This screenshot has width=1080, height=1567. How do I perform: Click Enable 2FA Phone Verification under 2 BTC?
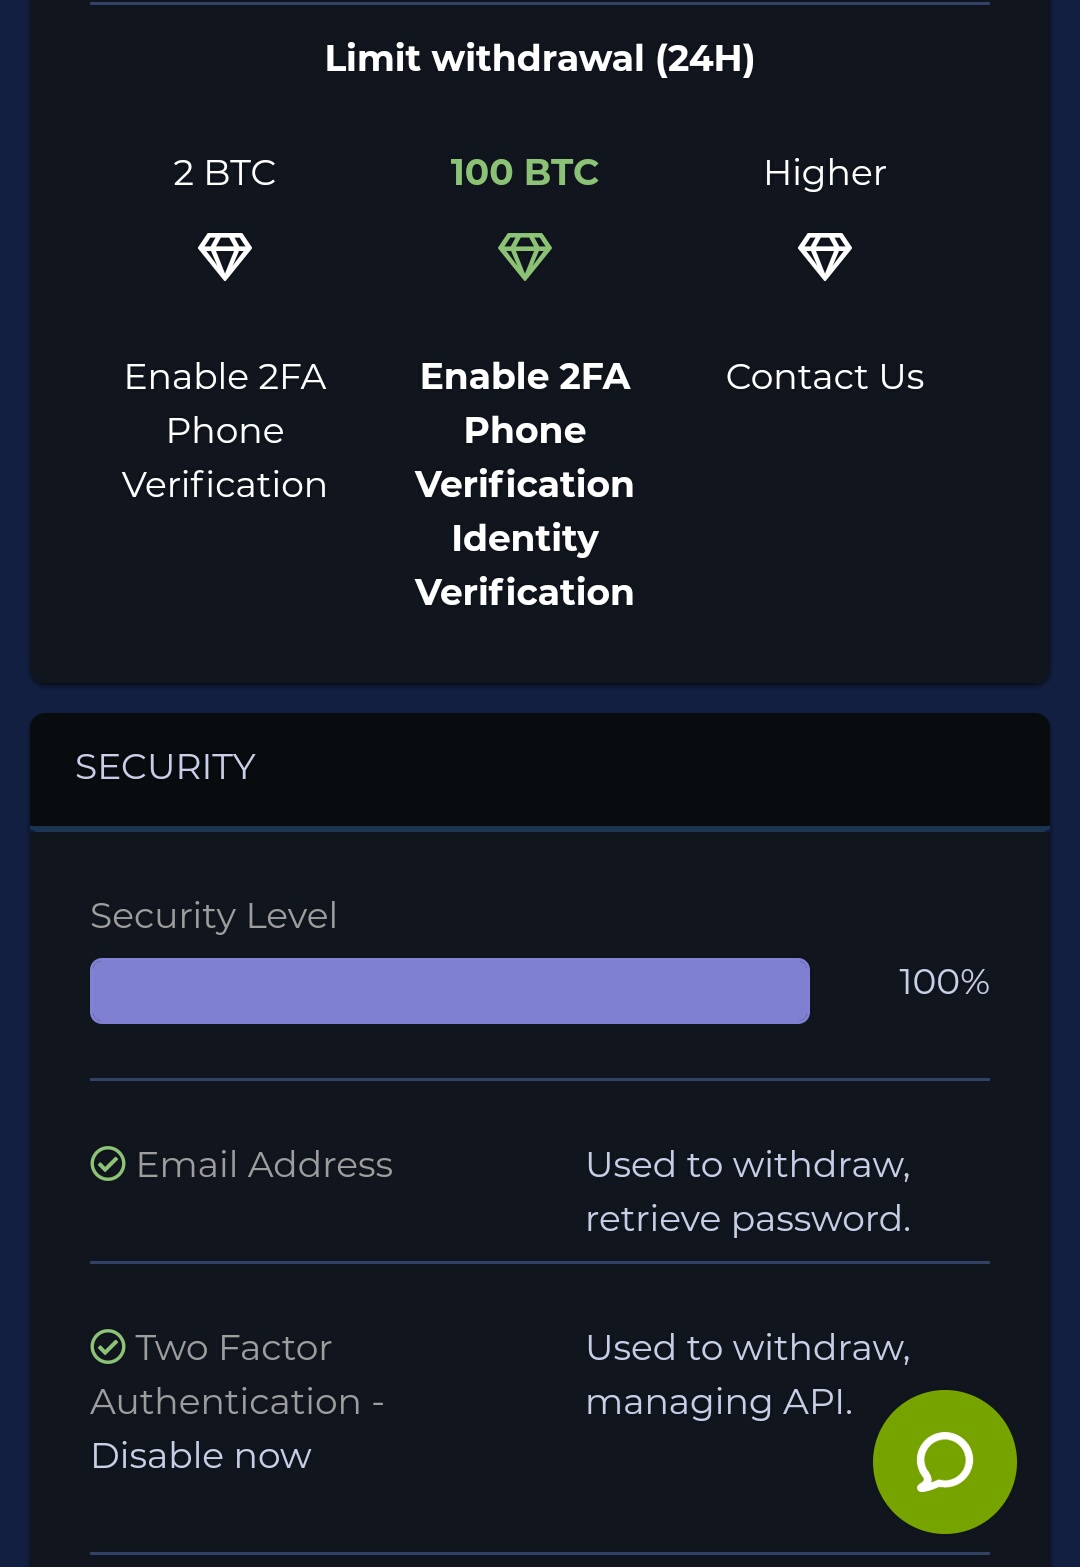(225, 431)
